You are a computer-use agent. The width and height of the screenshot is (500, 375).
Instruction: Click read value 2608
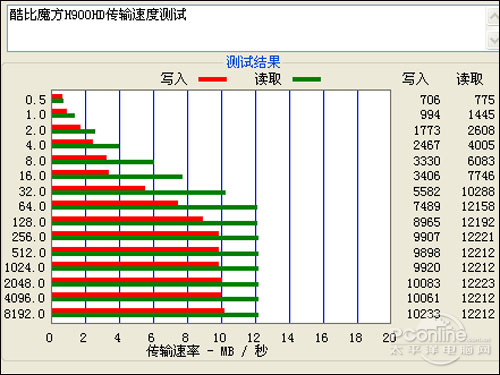(x=481, y=130)
